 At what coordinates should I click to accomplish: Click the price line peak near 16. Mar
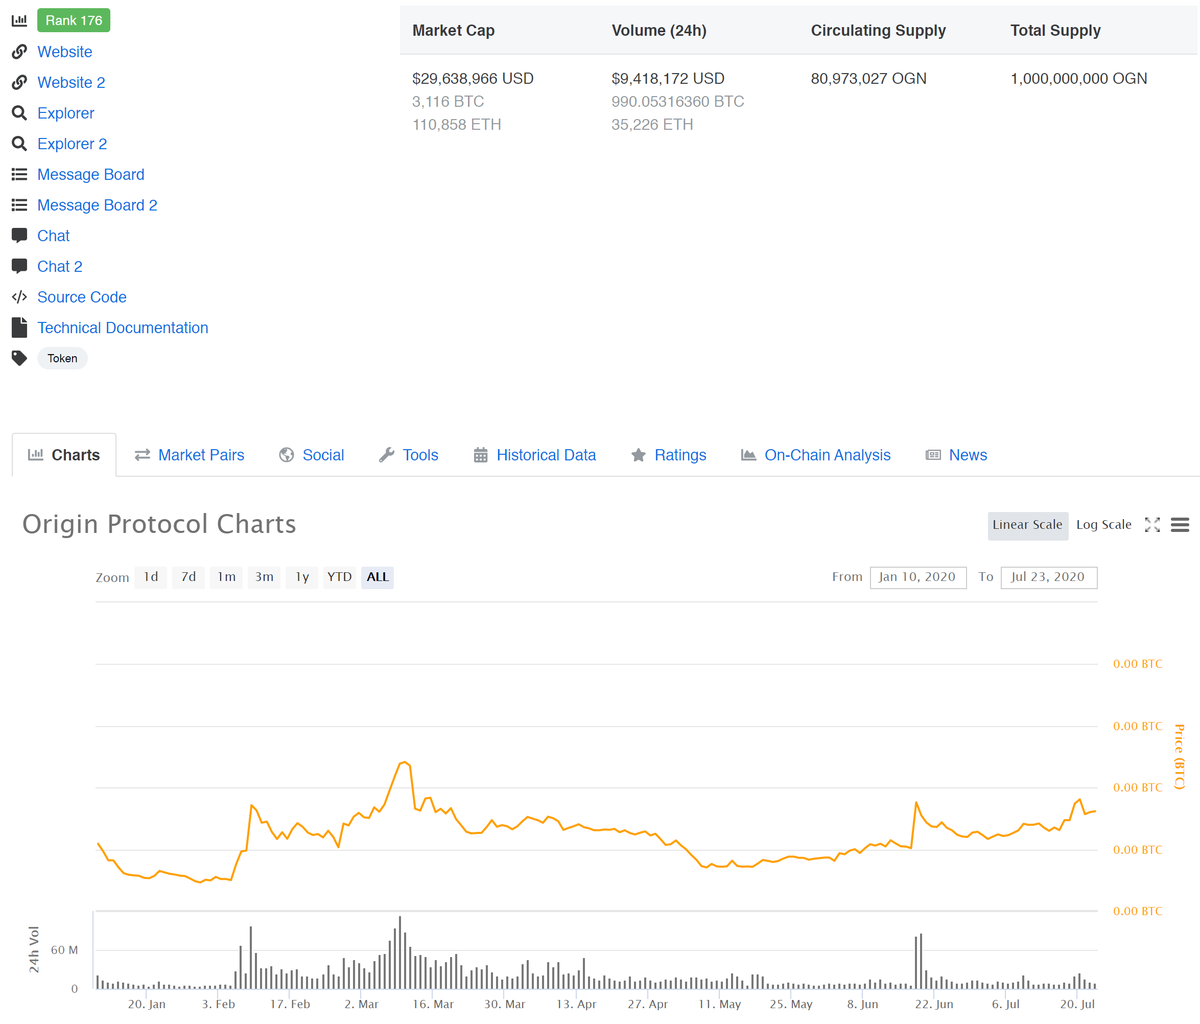(403, 763)
